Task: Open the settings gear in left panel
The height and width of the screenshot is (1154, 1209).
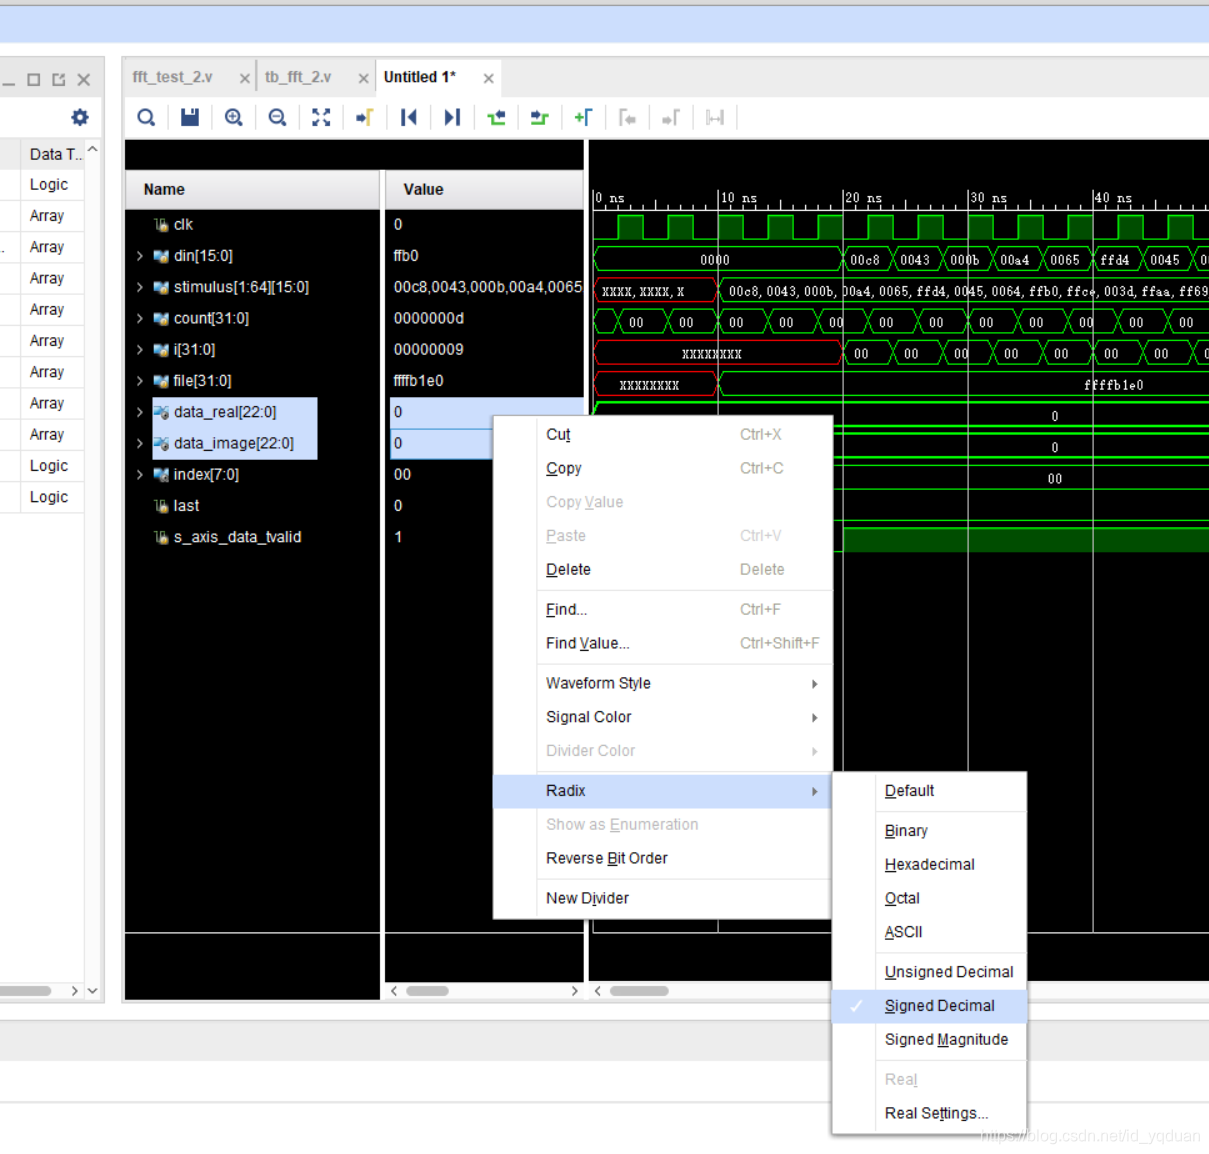Action: [80, 118]
